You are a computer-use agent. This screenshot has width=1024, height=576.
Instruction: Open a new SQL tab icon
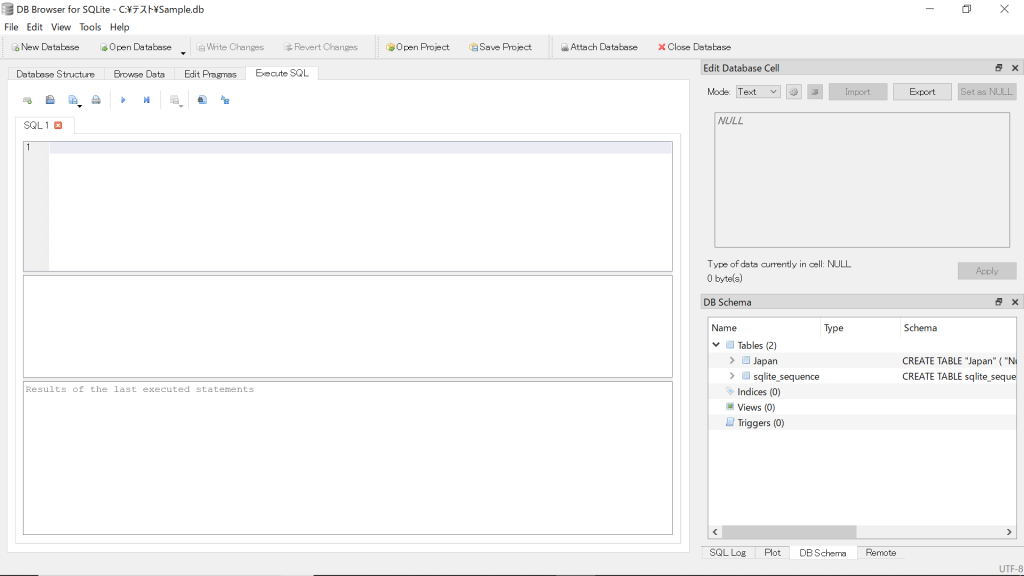coord(27,100)
